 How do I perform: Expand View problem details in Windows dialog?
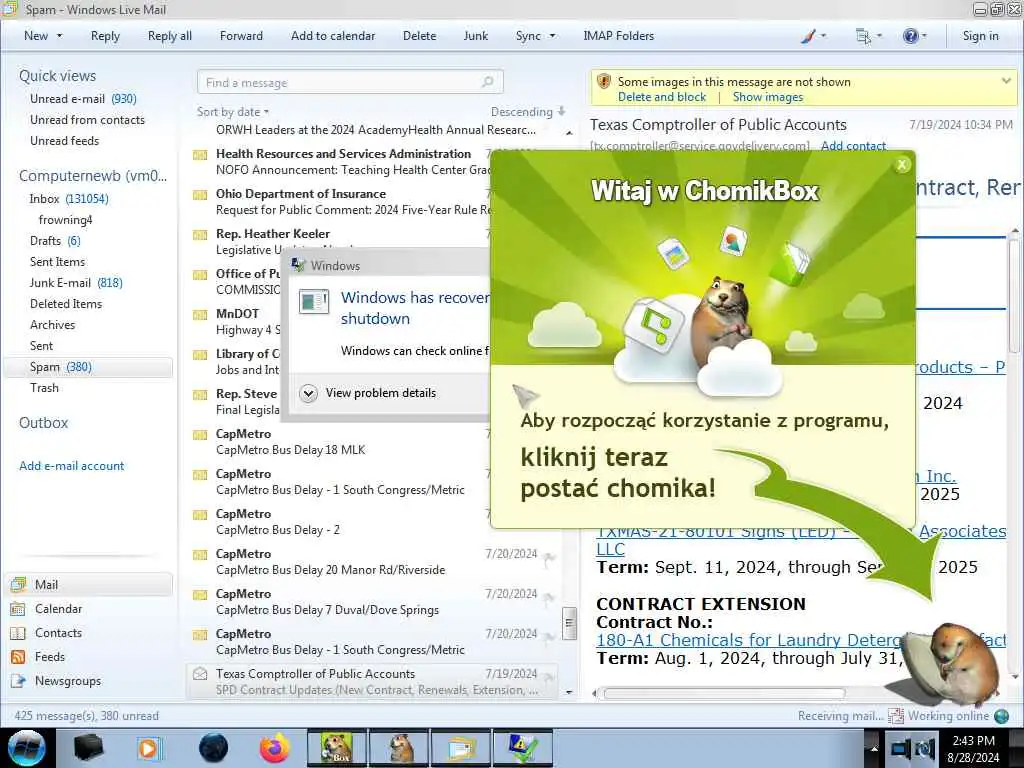(x=308, y=393)
